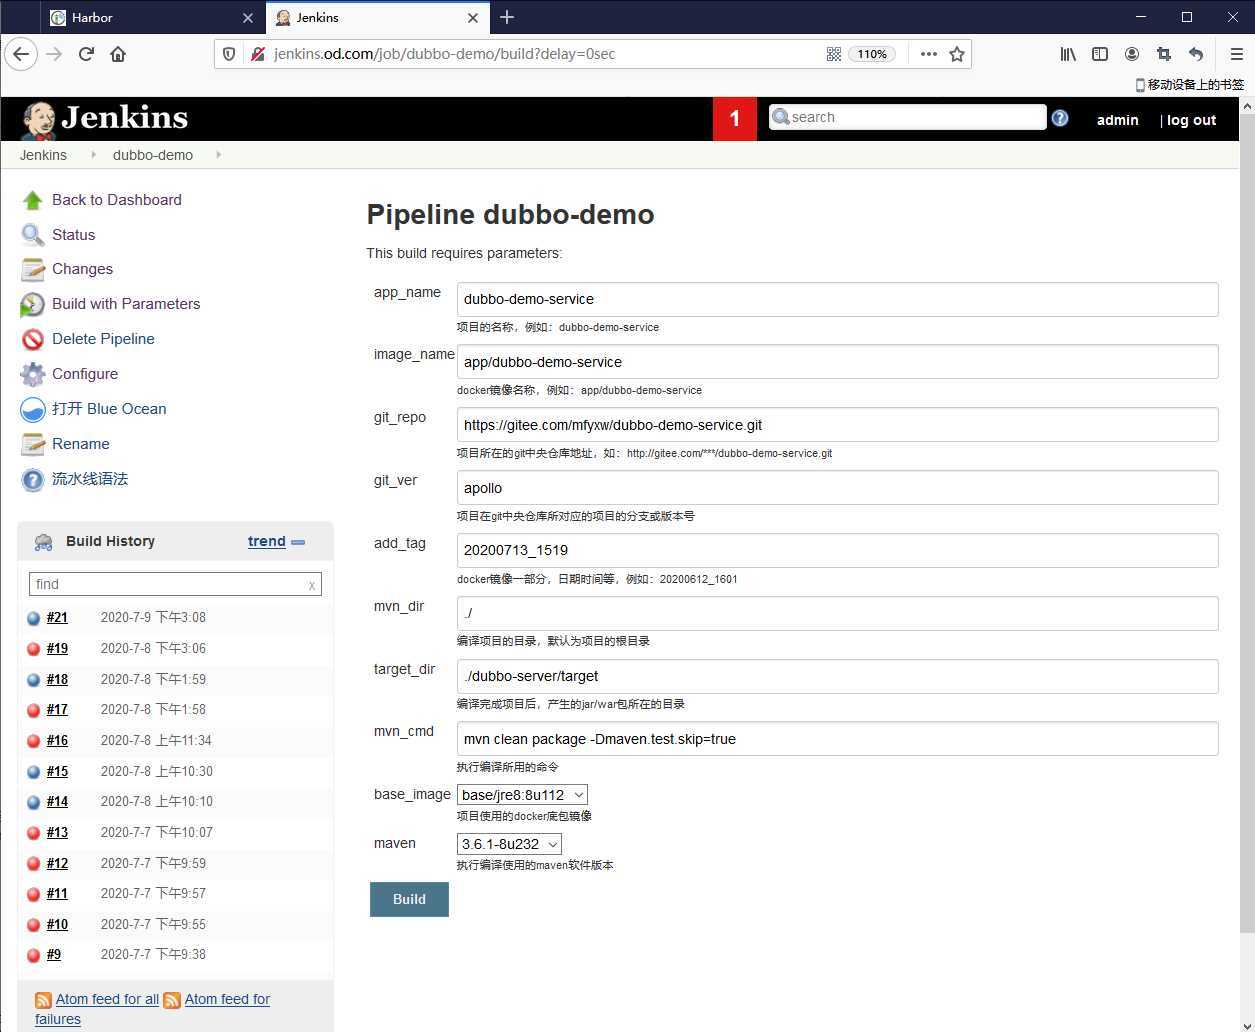The width and height of the screenshot is (1255, 1032).
Task: Click into the add_tag input field
Action: click(837, 550)
